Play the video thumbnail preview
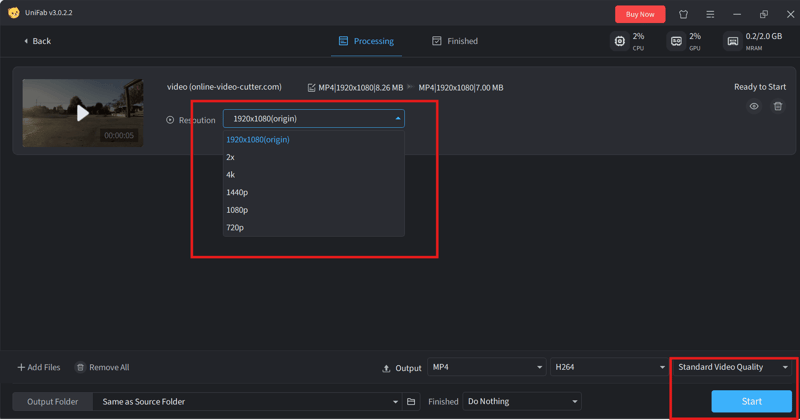Screen dimensions: 800x420 tap(83, 113)
